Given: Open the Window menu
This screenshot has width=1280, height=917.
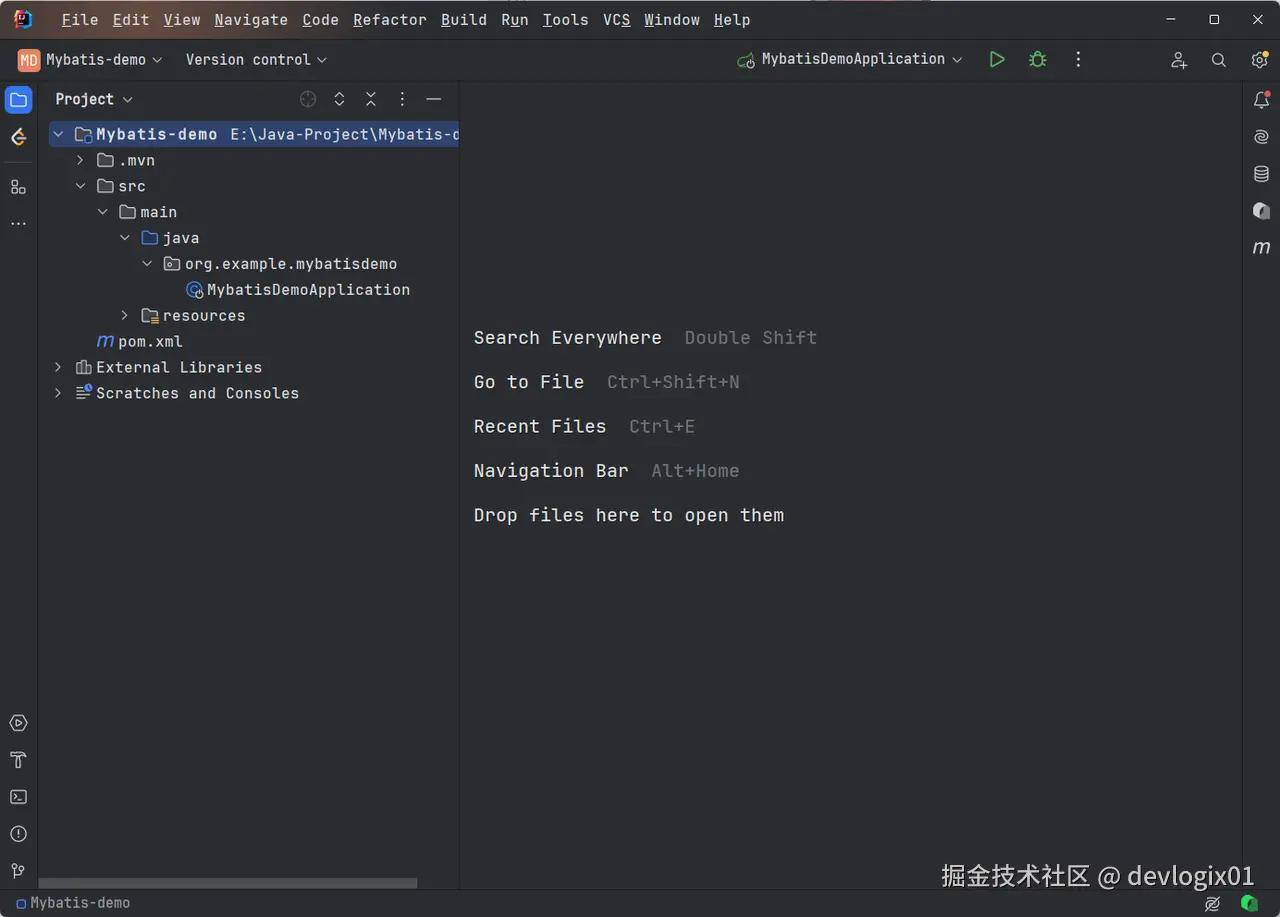Looking at the screenshot, I should 672,20.
